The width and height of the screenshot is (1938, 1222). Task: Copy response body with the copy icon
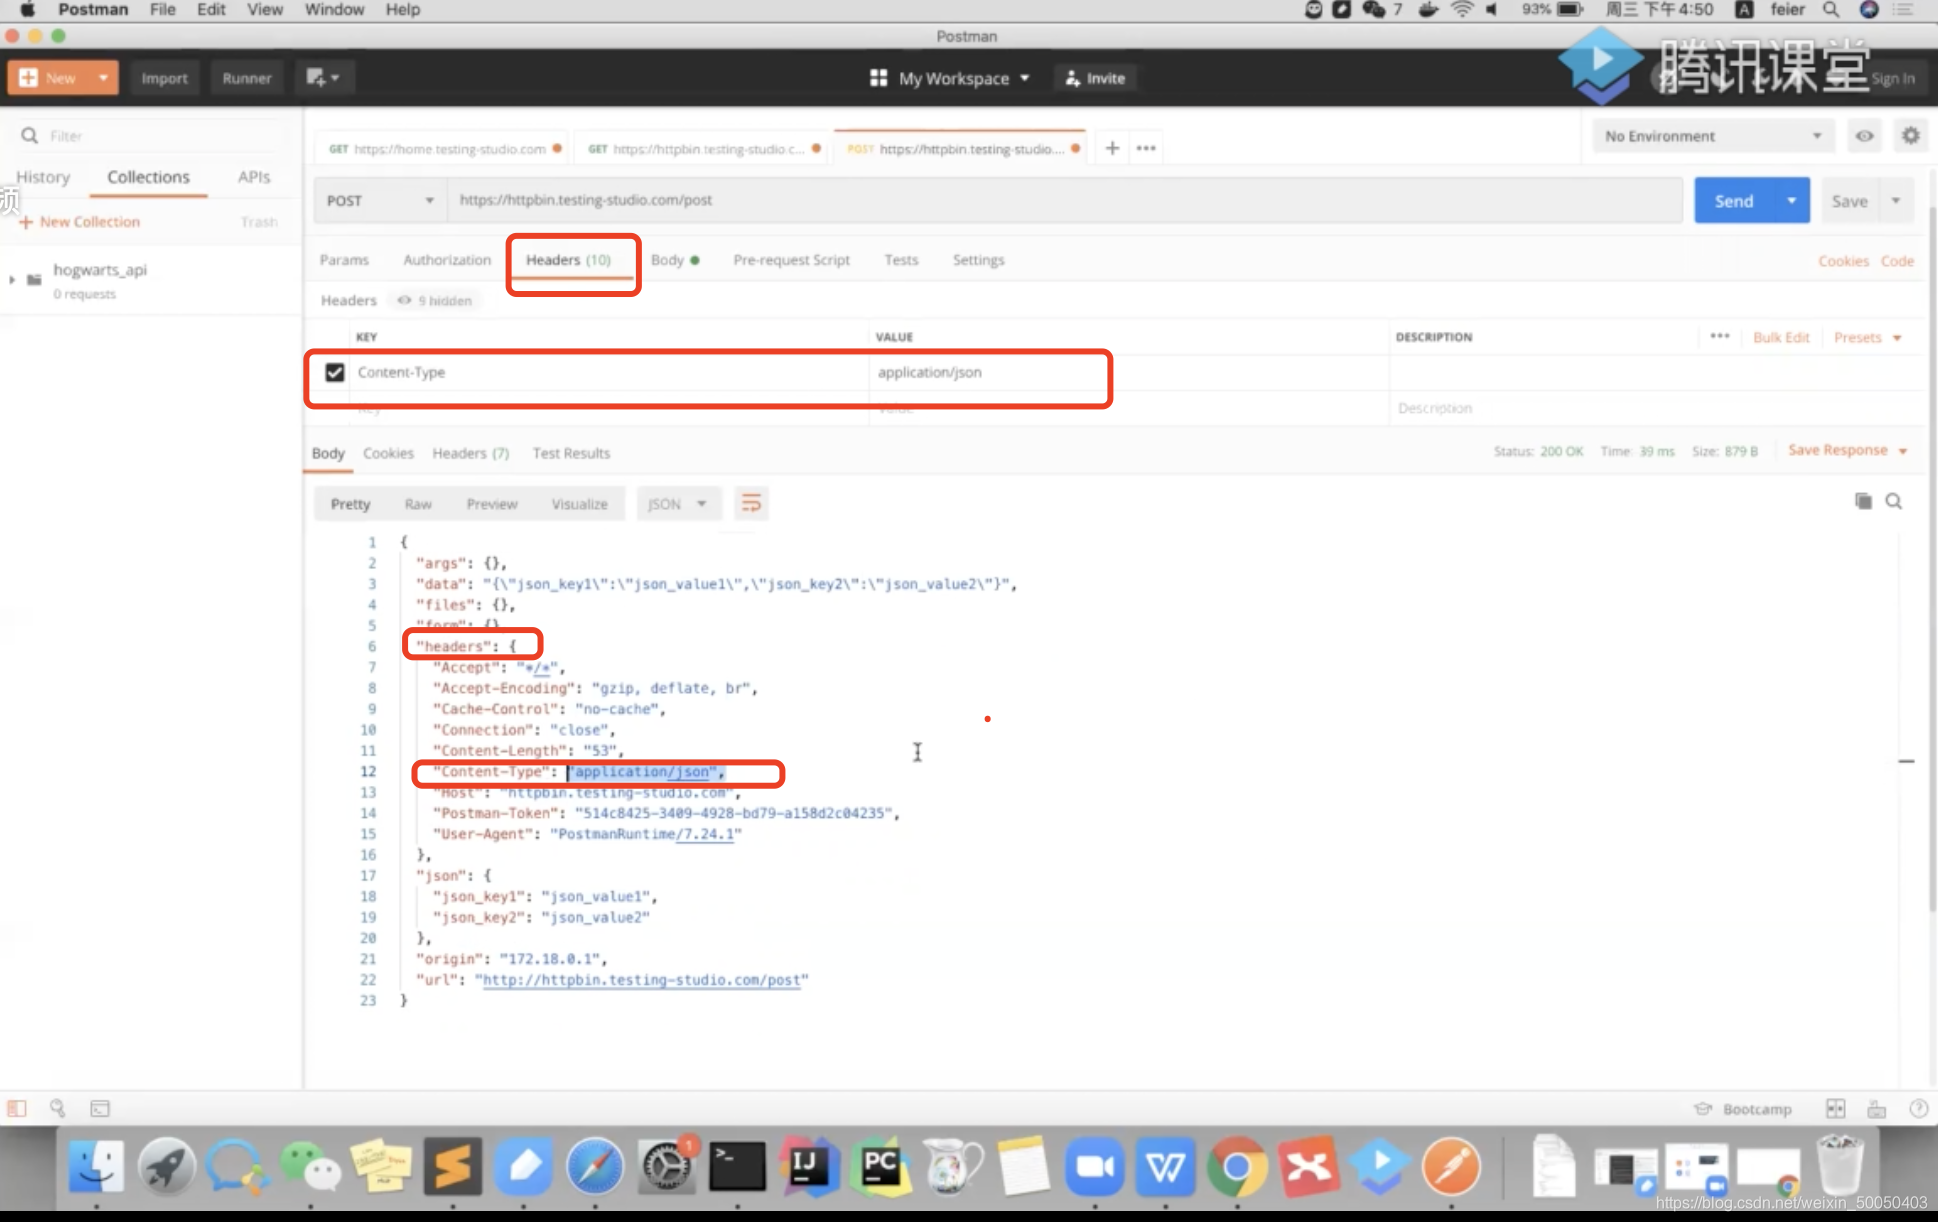(1863, 501)
